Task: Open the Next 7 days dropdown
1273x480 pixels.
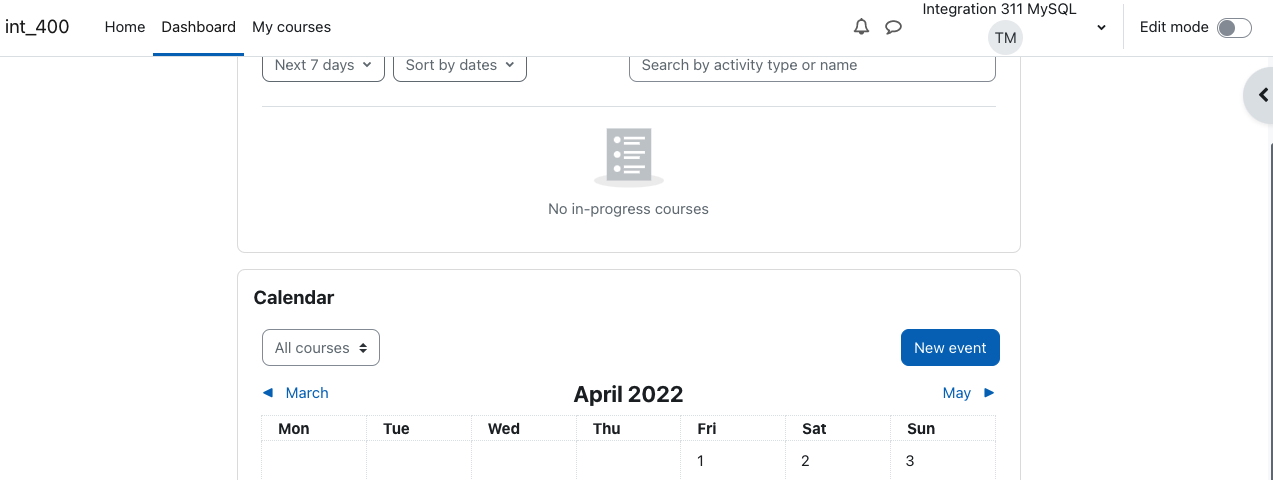Action: click(x=323, y=65)
